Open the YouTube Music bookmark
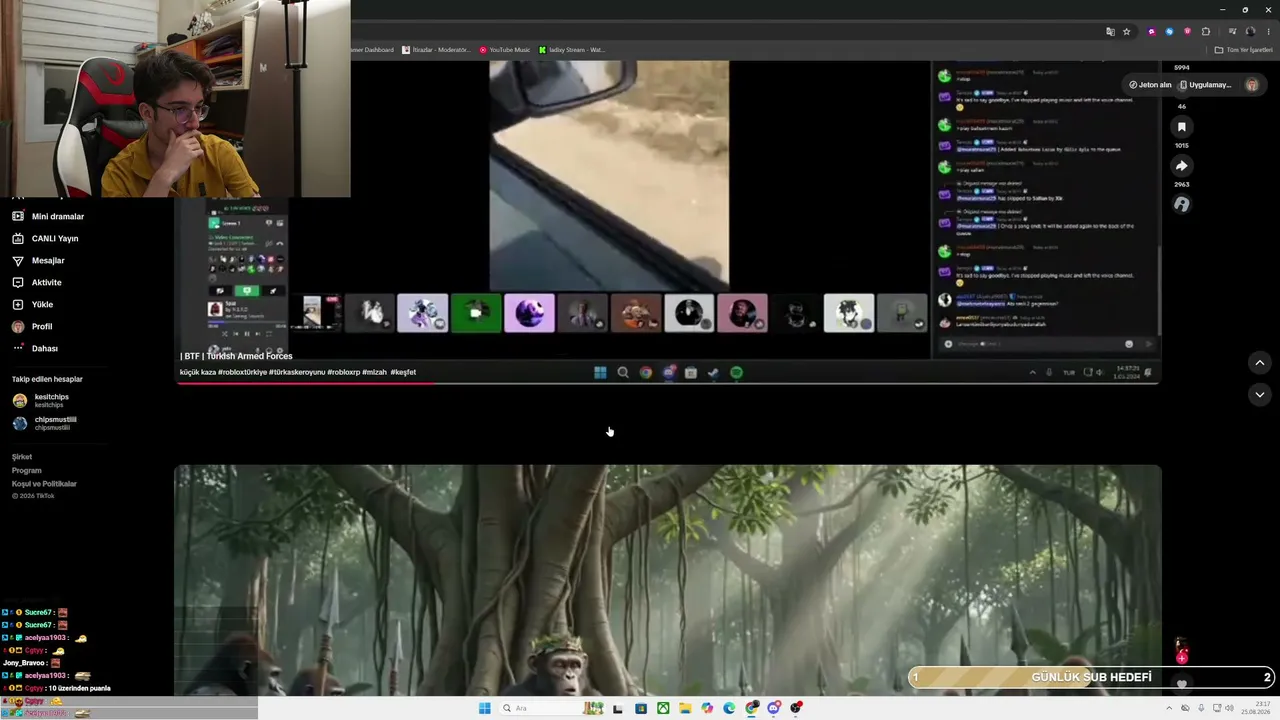Image resolution: width=1280 pixels, height=720 pixels. coord(504,50)
